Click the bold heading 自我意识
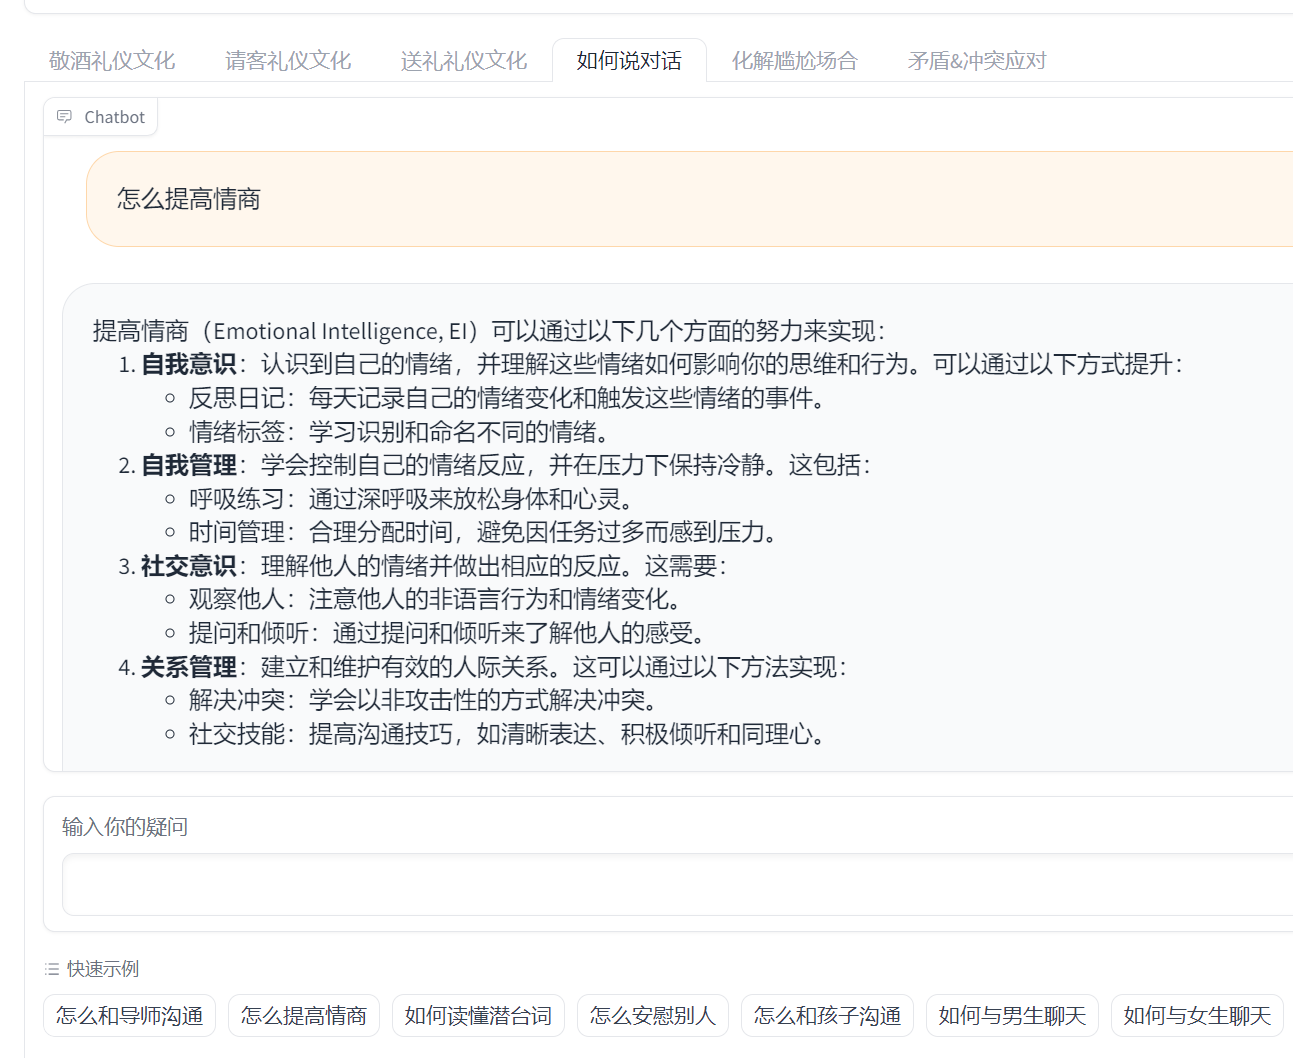Viewport: 1293px width, 1058px height. point(189,364)
